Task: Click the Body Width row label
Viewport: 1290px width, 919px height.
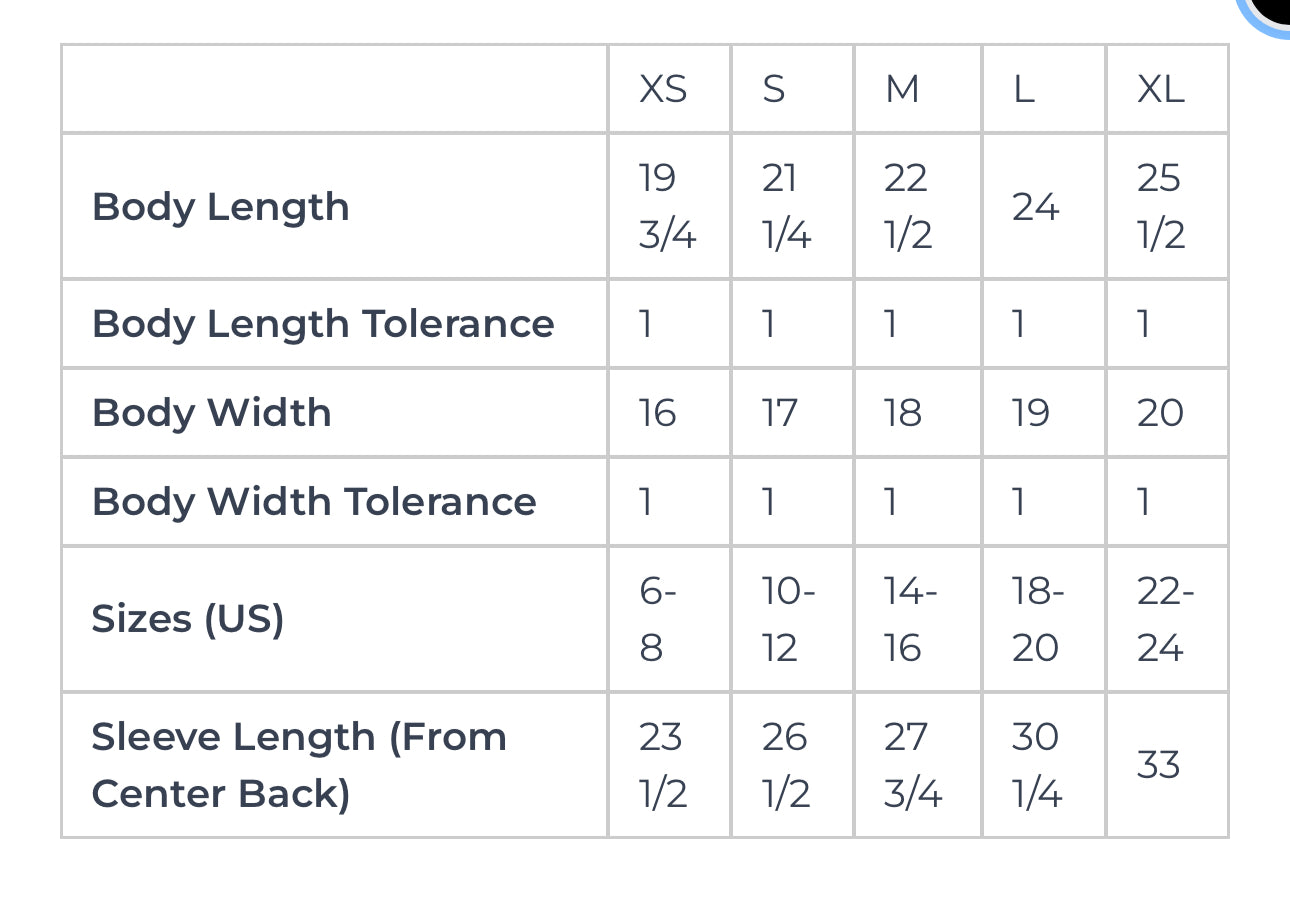Action: click(x=212, y=413)
